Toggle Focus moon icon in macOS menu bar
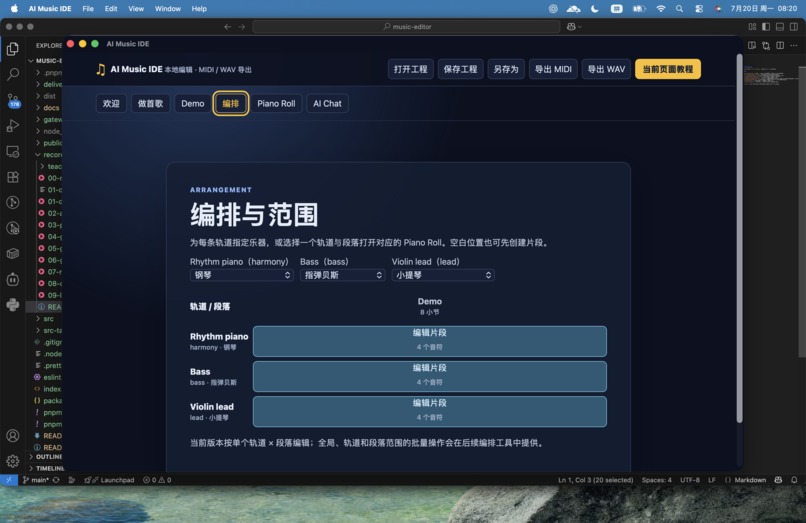The height and width of the screenshot is (523, 806). tap(595, 9)
